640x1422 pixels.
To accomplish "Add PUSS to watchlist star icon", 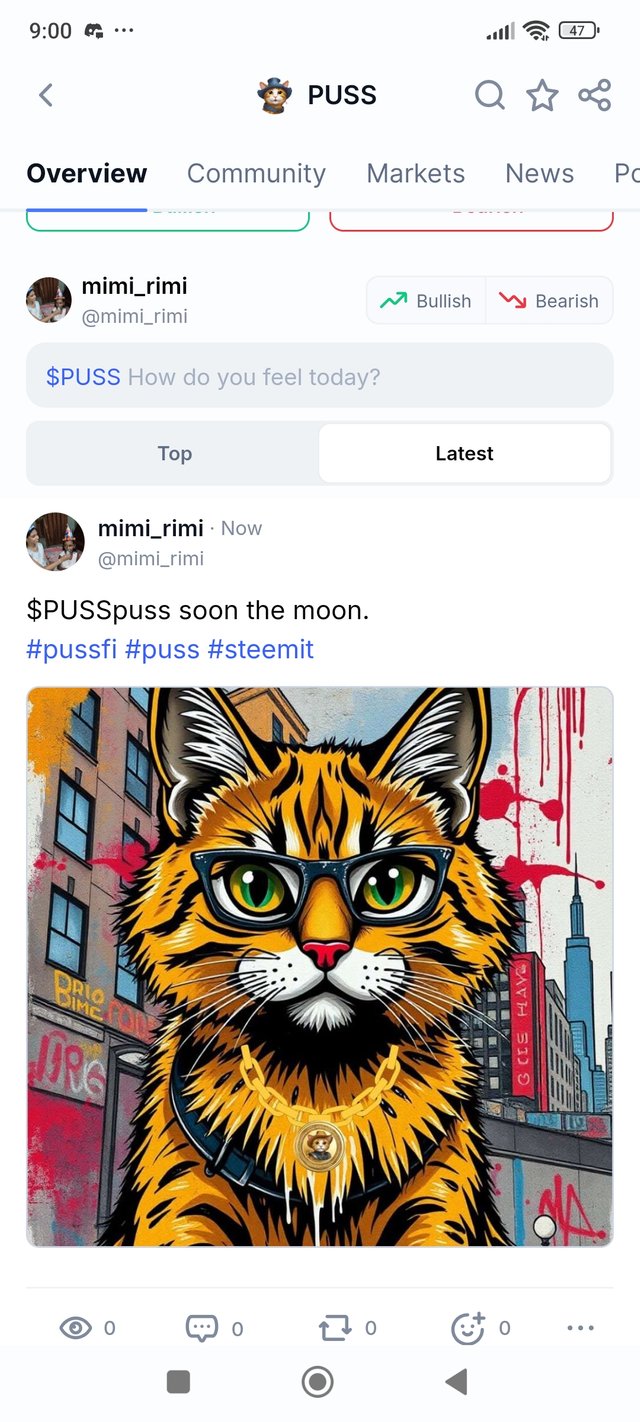I will pos(542,95).
